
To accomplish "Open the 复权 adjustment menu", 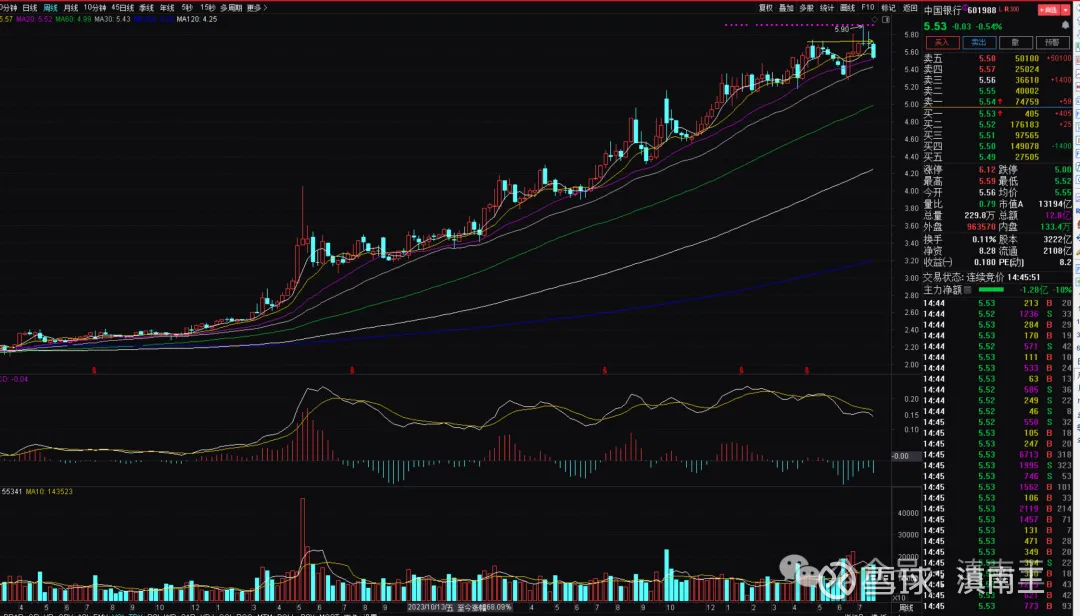I will (x=765, y=8).
